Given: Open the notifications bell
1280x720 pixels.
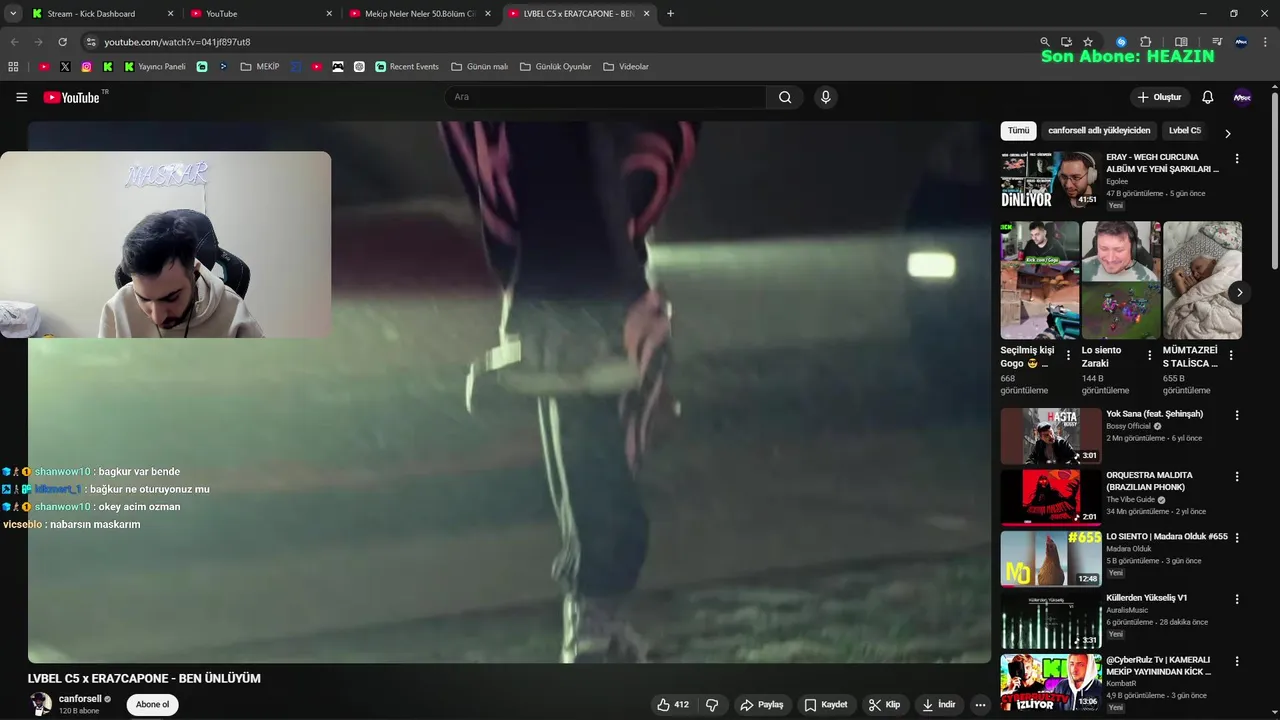Looking at the screenshot, I should click(1208, 97).
